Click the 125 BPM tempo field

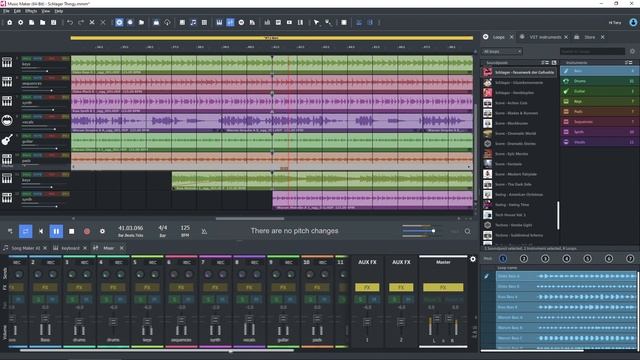[x=185, y=228]
